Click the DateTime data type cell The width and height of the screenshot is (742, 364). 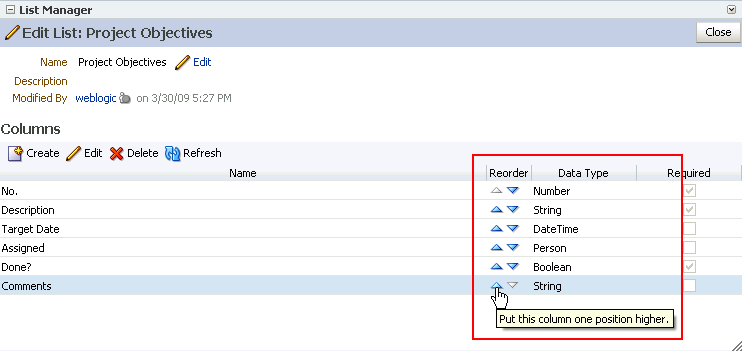(556, 229)
